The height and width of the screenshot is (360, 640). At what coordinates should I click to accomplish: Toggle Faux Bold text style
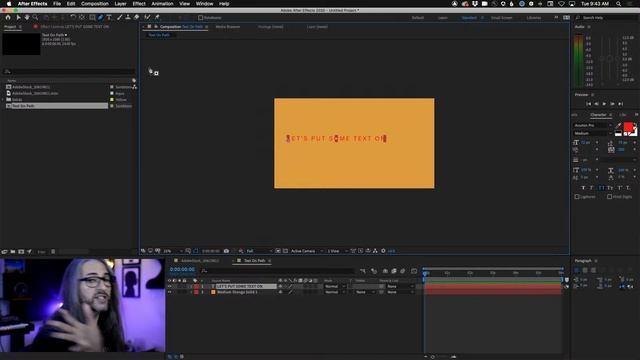[x=583, y=188]
